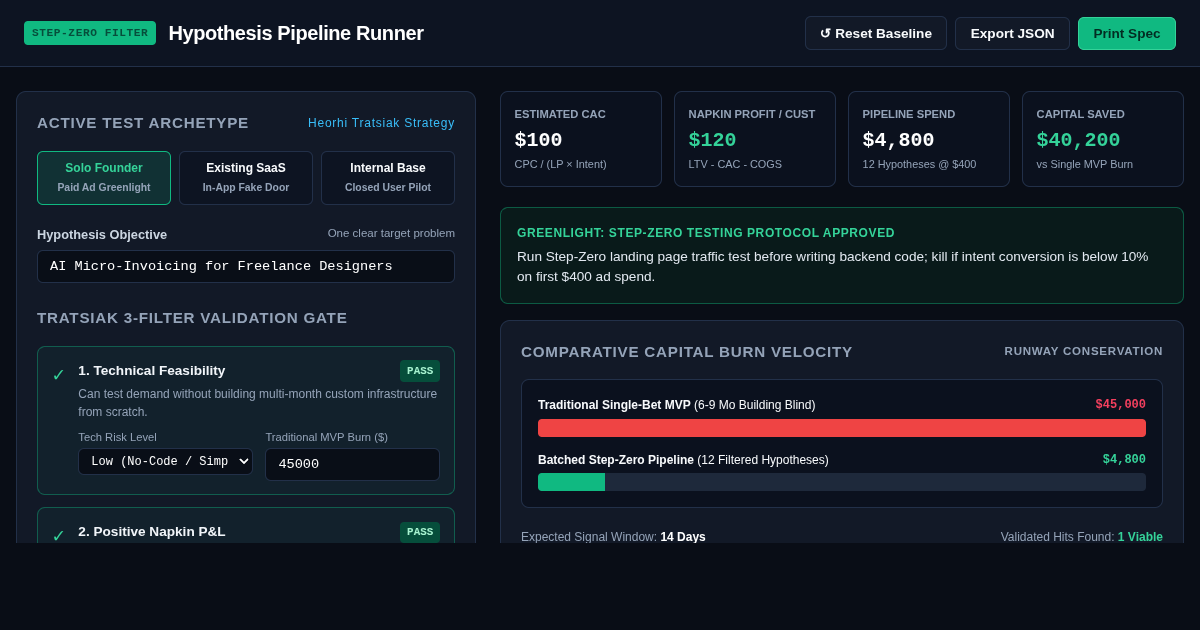Screen dimensions: 1200x630
Task: Edit the Traditional MVP Burn field
Action: [x=352, y=464]
